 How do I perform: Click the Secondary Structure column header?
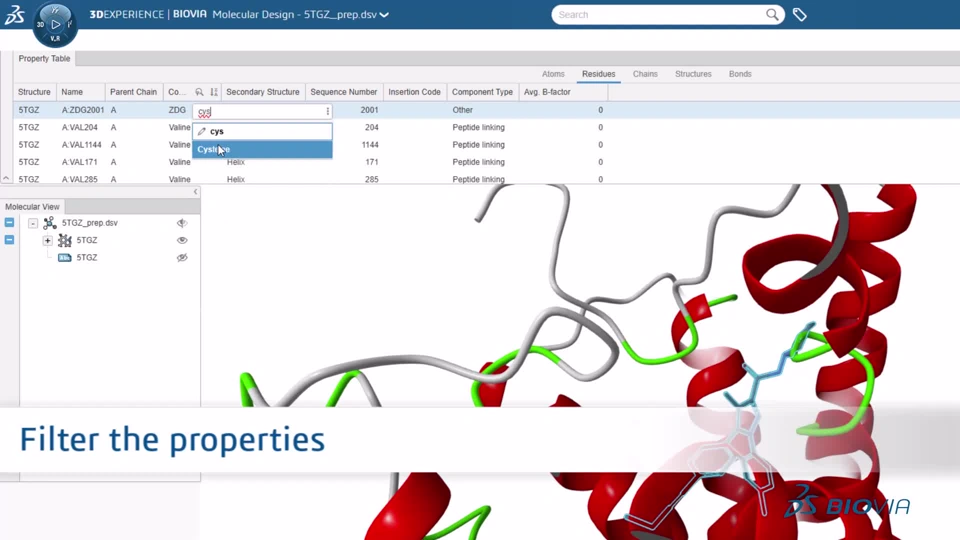(263, 92)
